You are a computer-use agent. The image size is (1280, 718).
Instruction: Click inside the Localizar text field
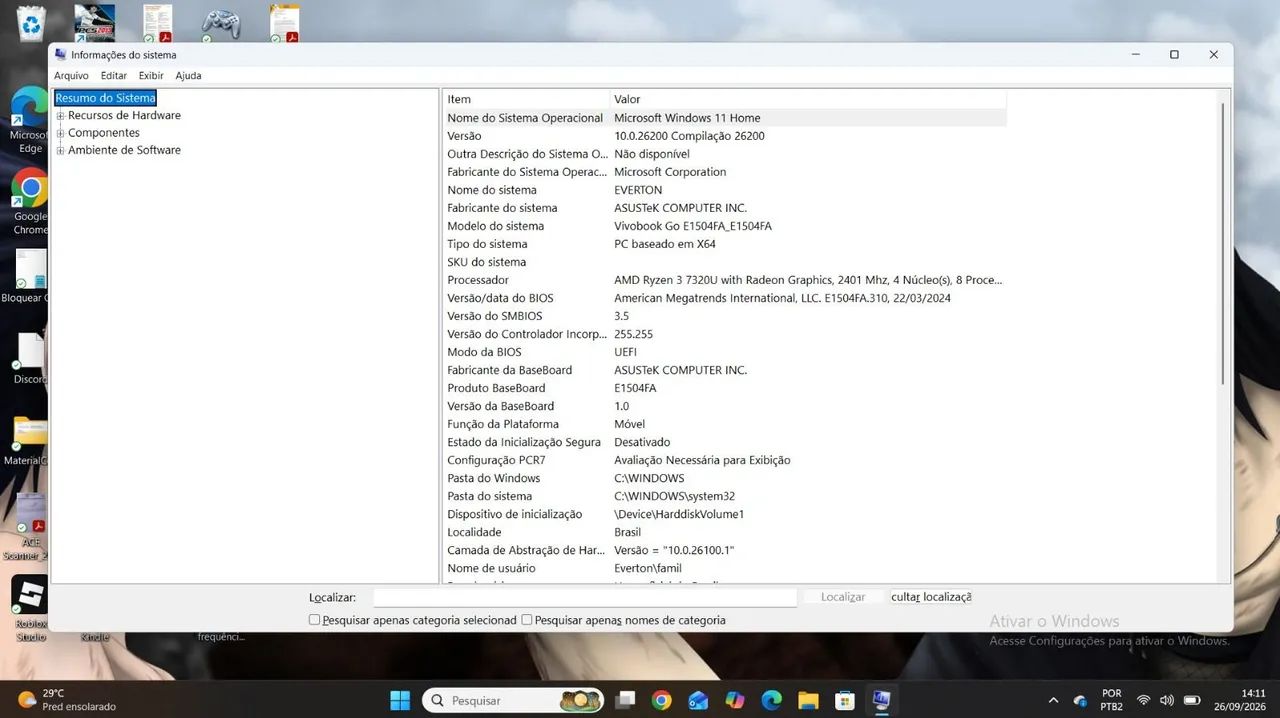[x=585, y=597]
